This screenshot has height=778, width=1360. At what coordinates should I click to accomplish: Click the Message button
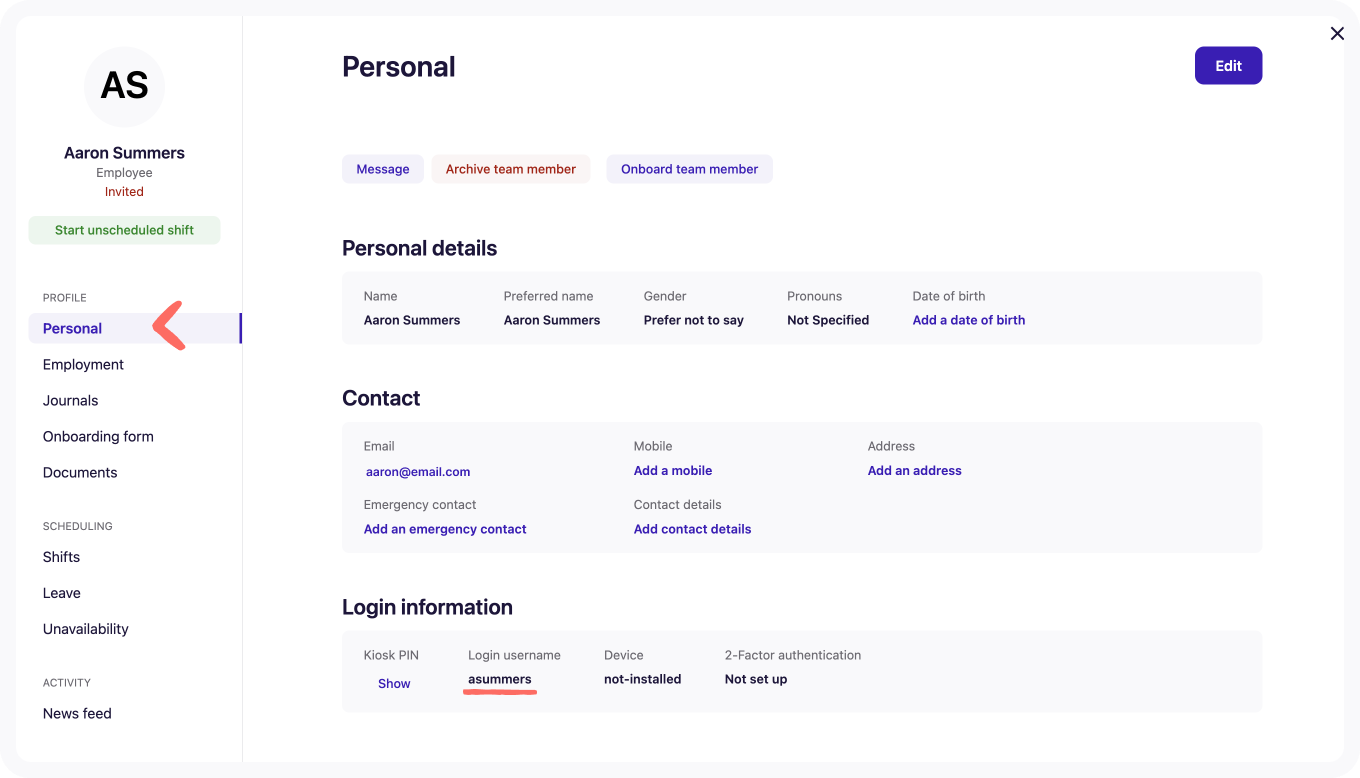click(383, 169)
